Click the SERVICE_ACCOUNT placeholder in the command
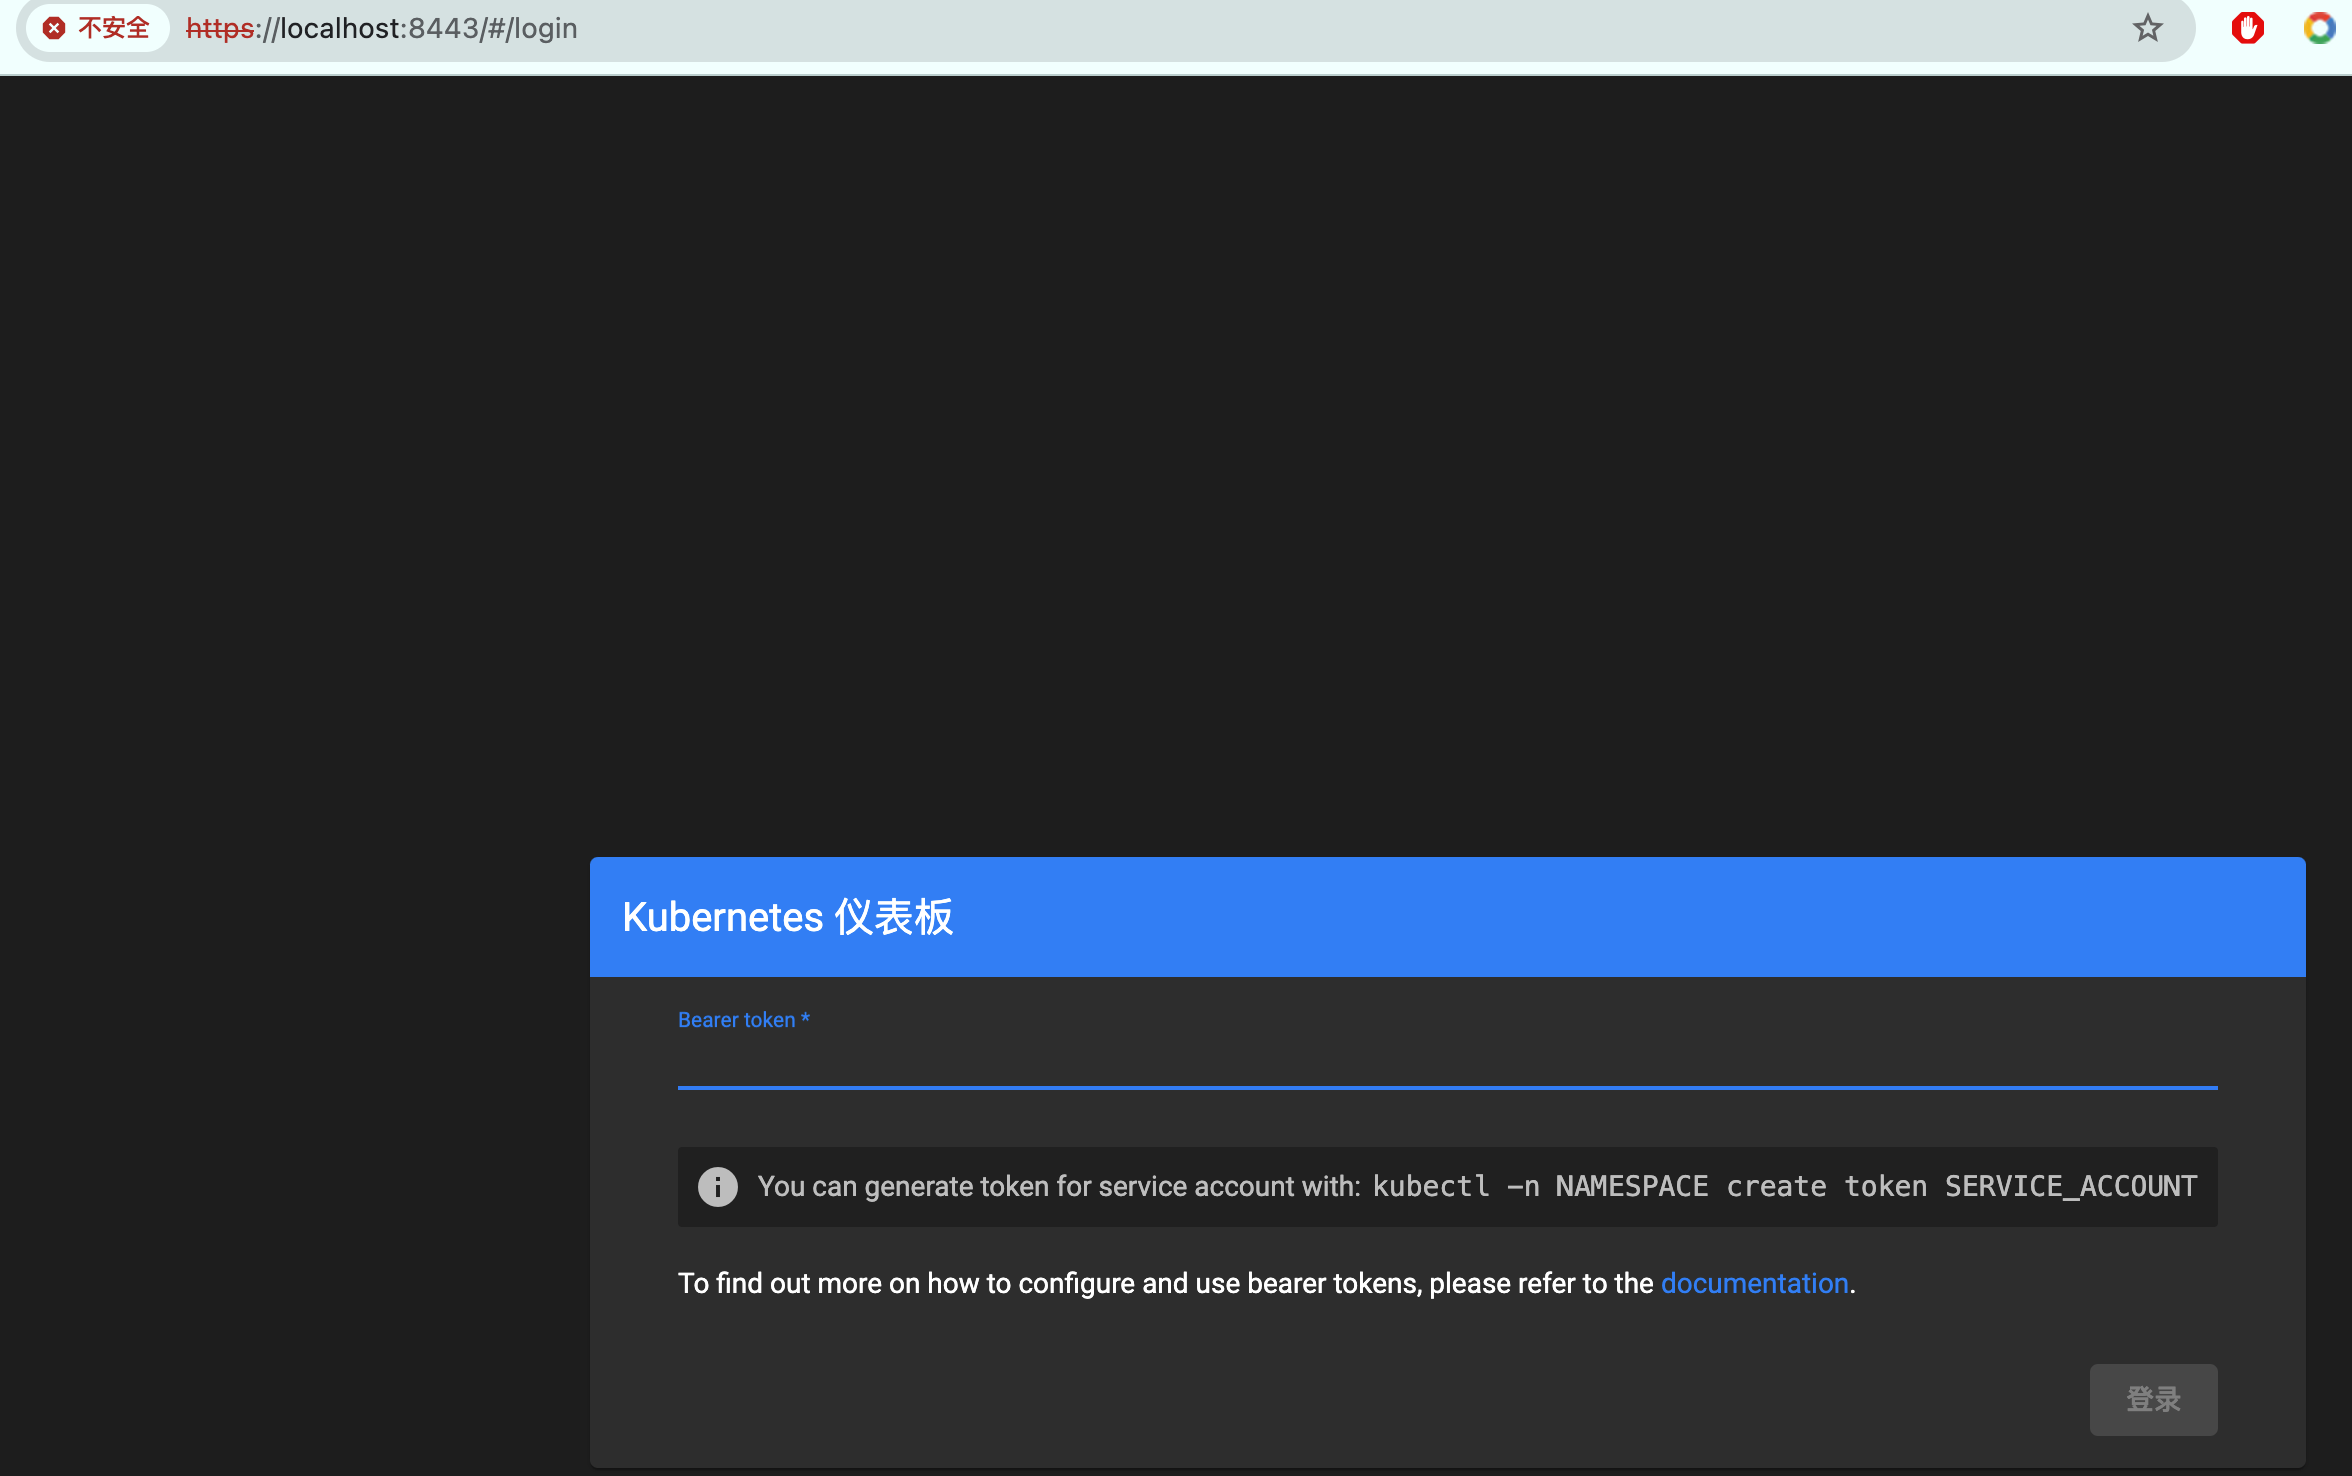The height and width of the screenshot is (1476, 2352). click(x=2070, y=1186)
